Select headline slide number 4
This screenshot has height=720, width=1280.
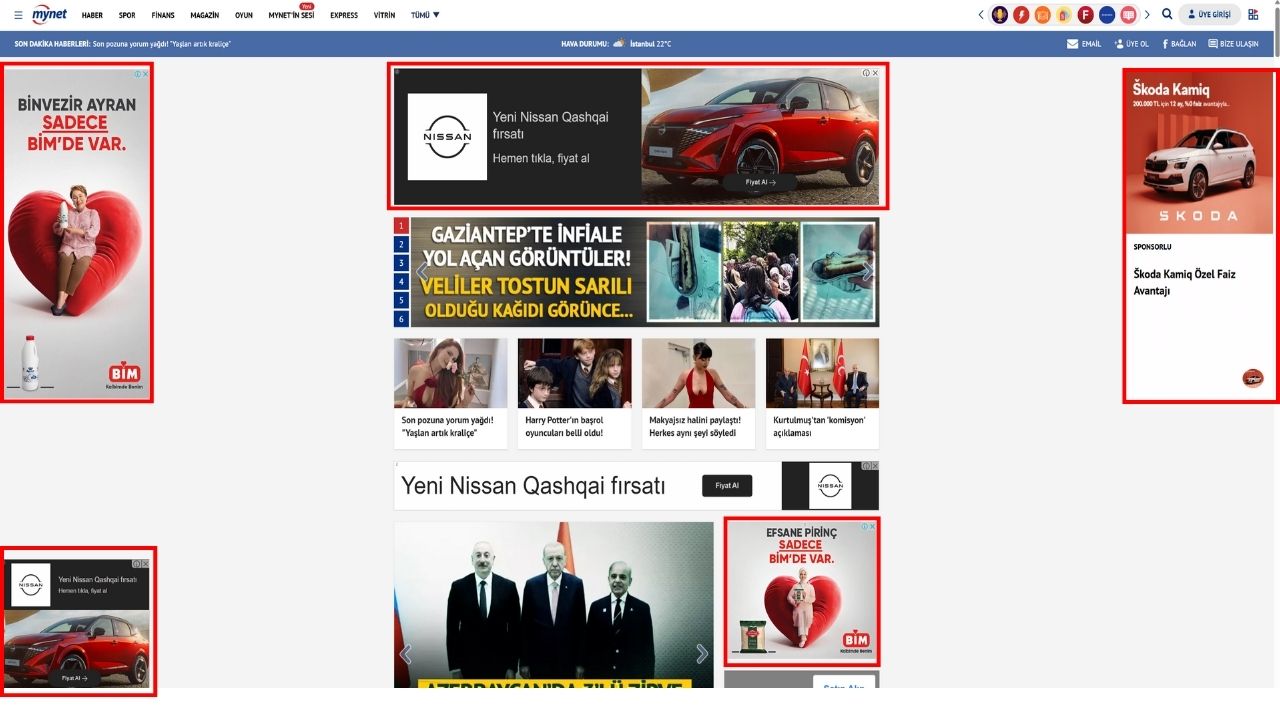coord(401,282)
